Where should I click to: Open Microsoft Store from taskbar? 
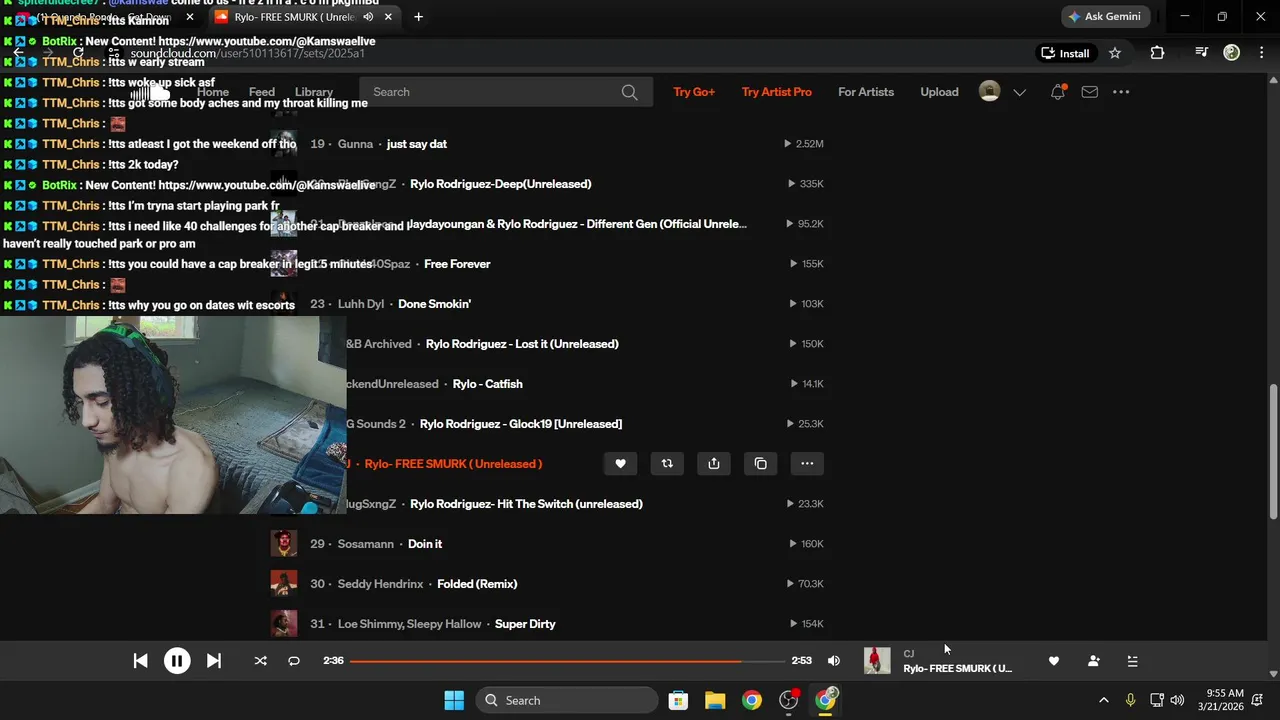[678, 700]
